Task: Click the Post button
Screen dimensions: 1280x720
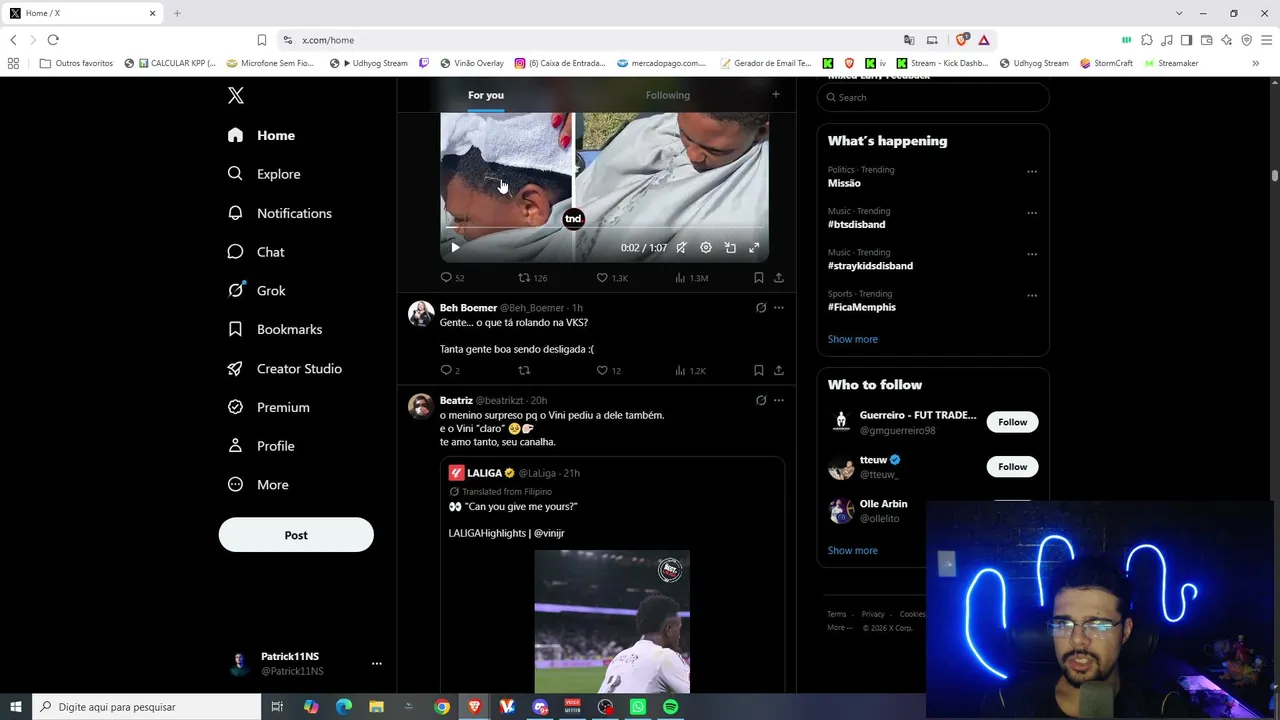Action: pos(296,535)
